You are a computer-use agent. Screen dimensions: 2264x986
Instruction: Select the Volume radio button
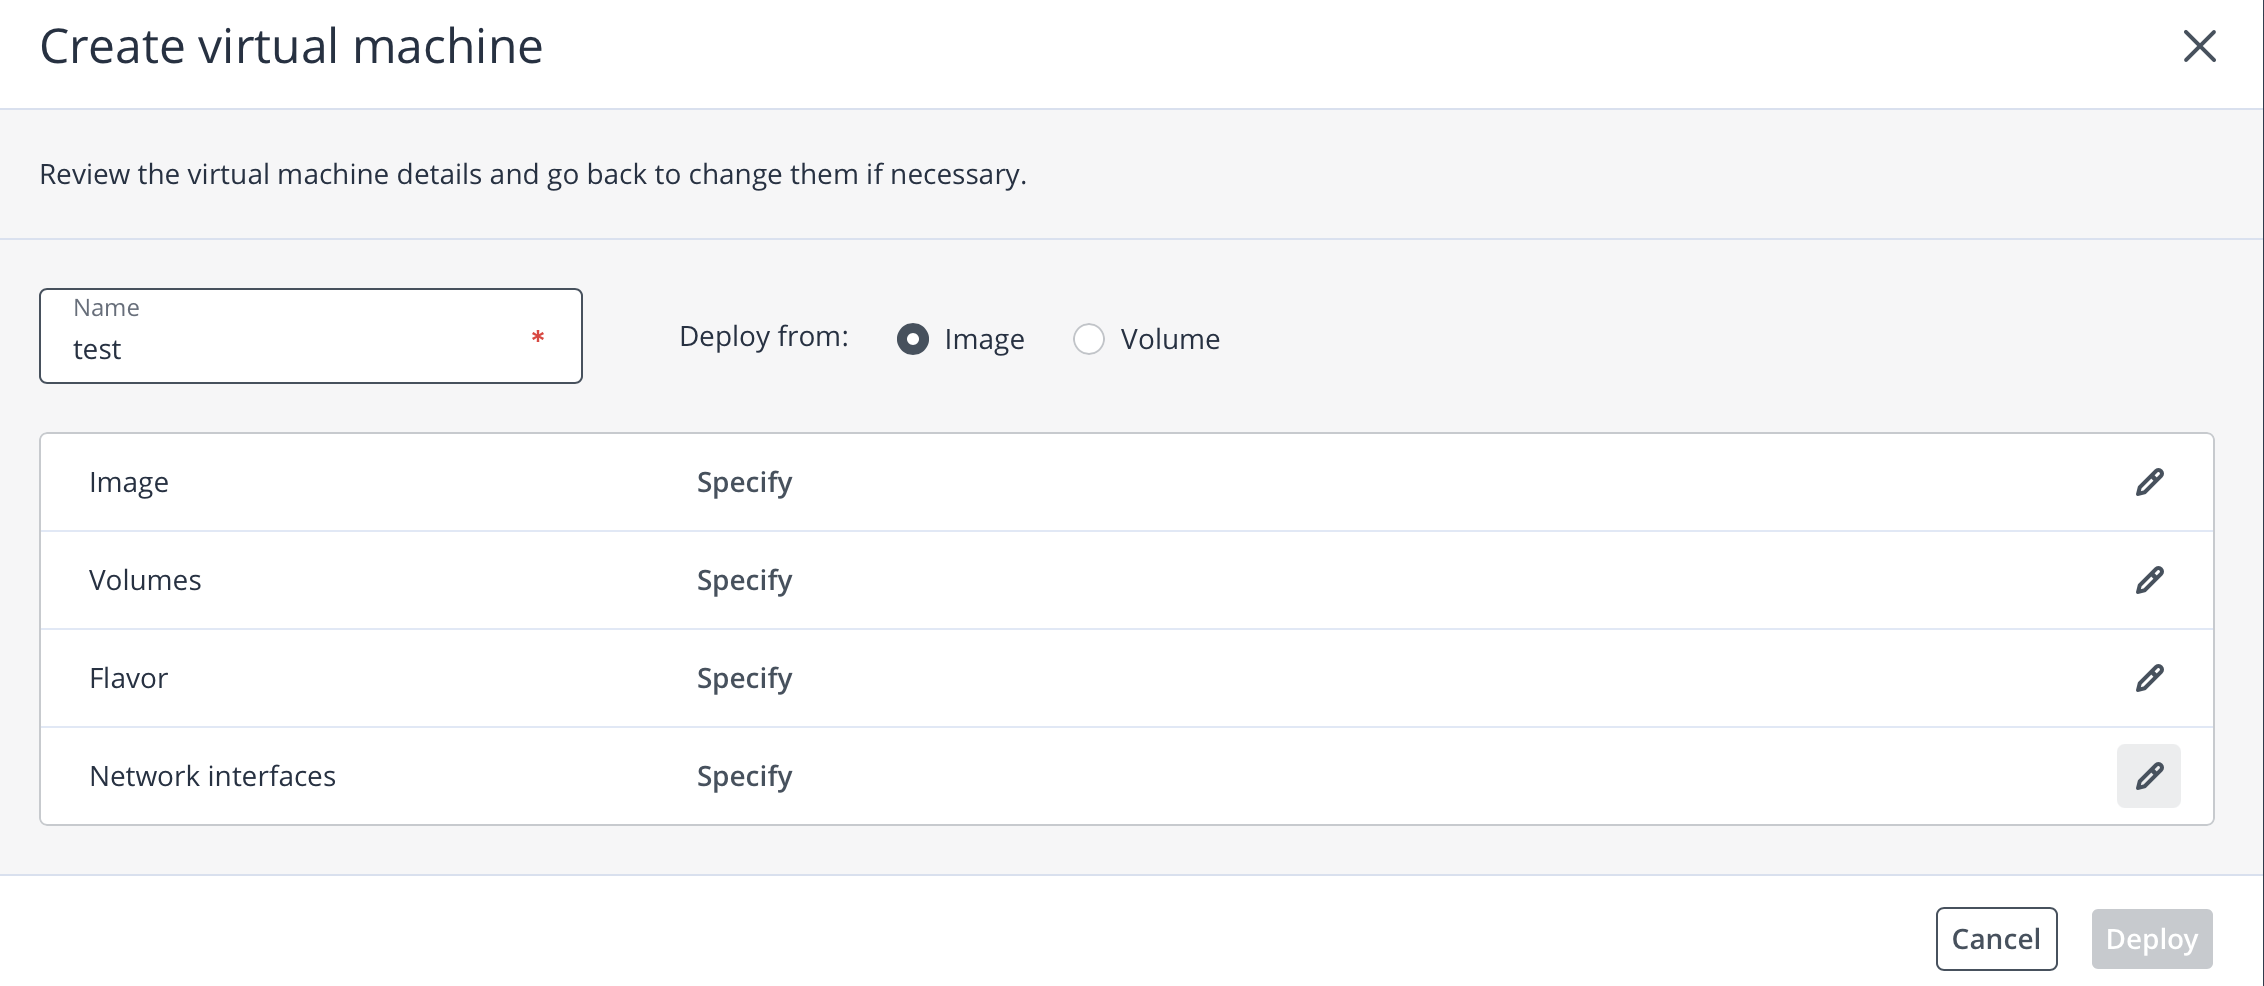point(1088,339)
